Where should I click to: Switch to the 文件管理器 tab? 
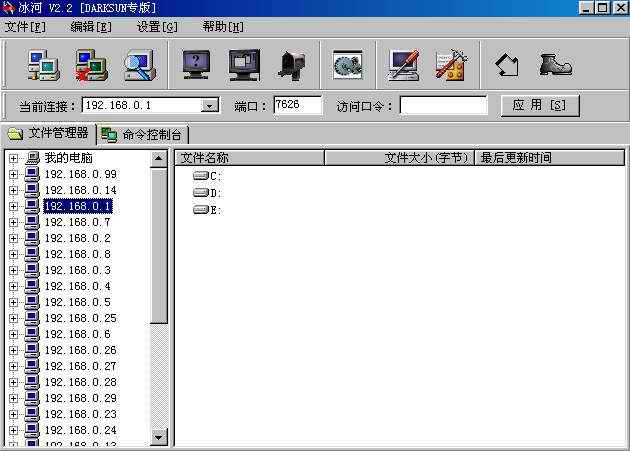click(48, 134)
